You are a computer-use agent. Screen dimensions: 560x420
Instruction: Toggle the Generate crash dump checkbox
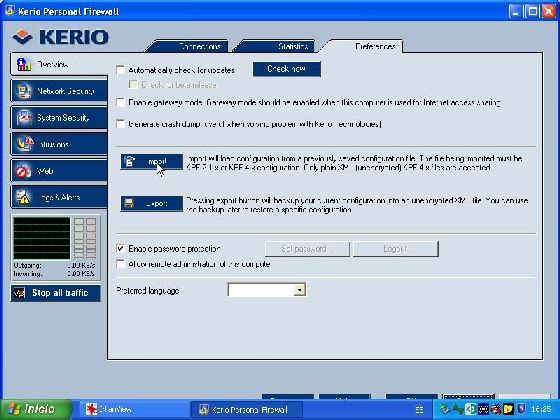pos(121,124)
